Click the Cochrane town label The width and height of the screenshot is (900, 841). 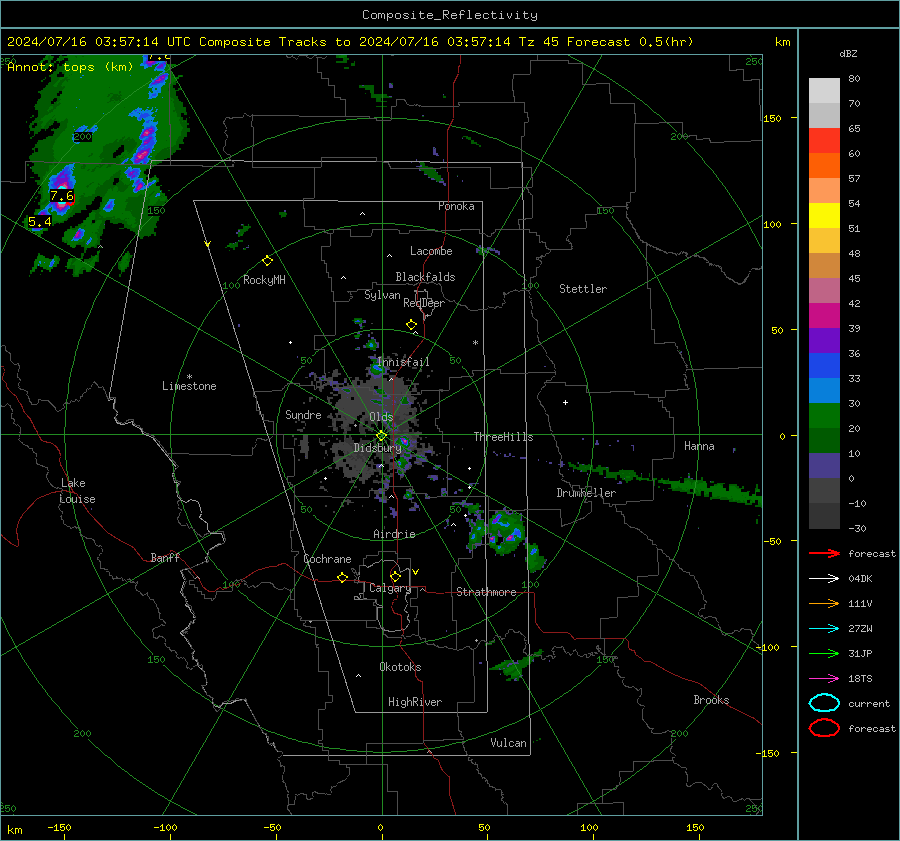[327, 559]
